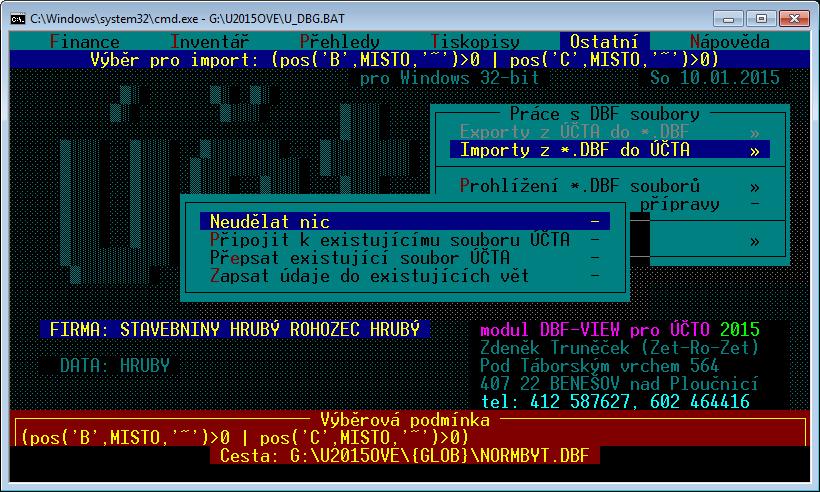Choose "Připojit k existujícímu souboru ÚČTA"

coord(405,239)
